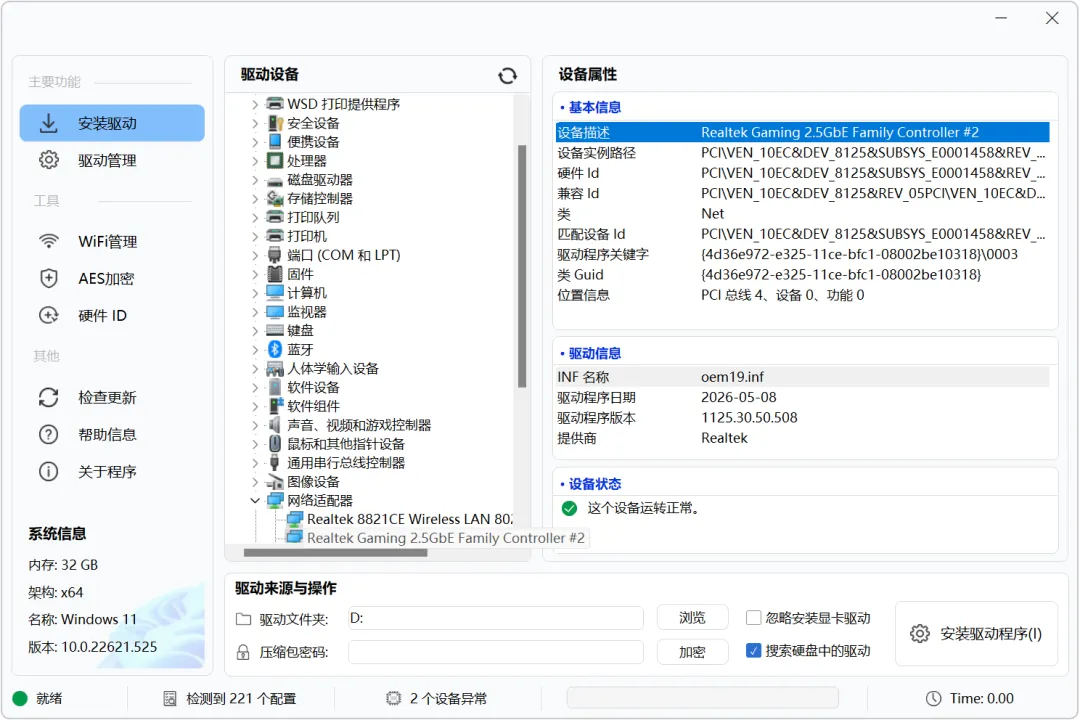The width and height of the screenshot is (1080, 720).
Task: Click the clock icon beside Time
Action: 933,699
